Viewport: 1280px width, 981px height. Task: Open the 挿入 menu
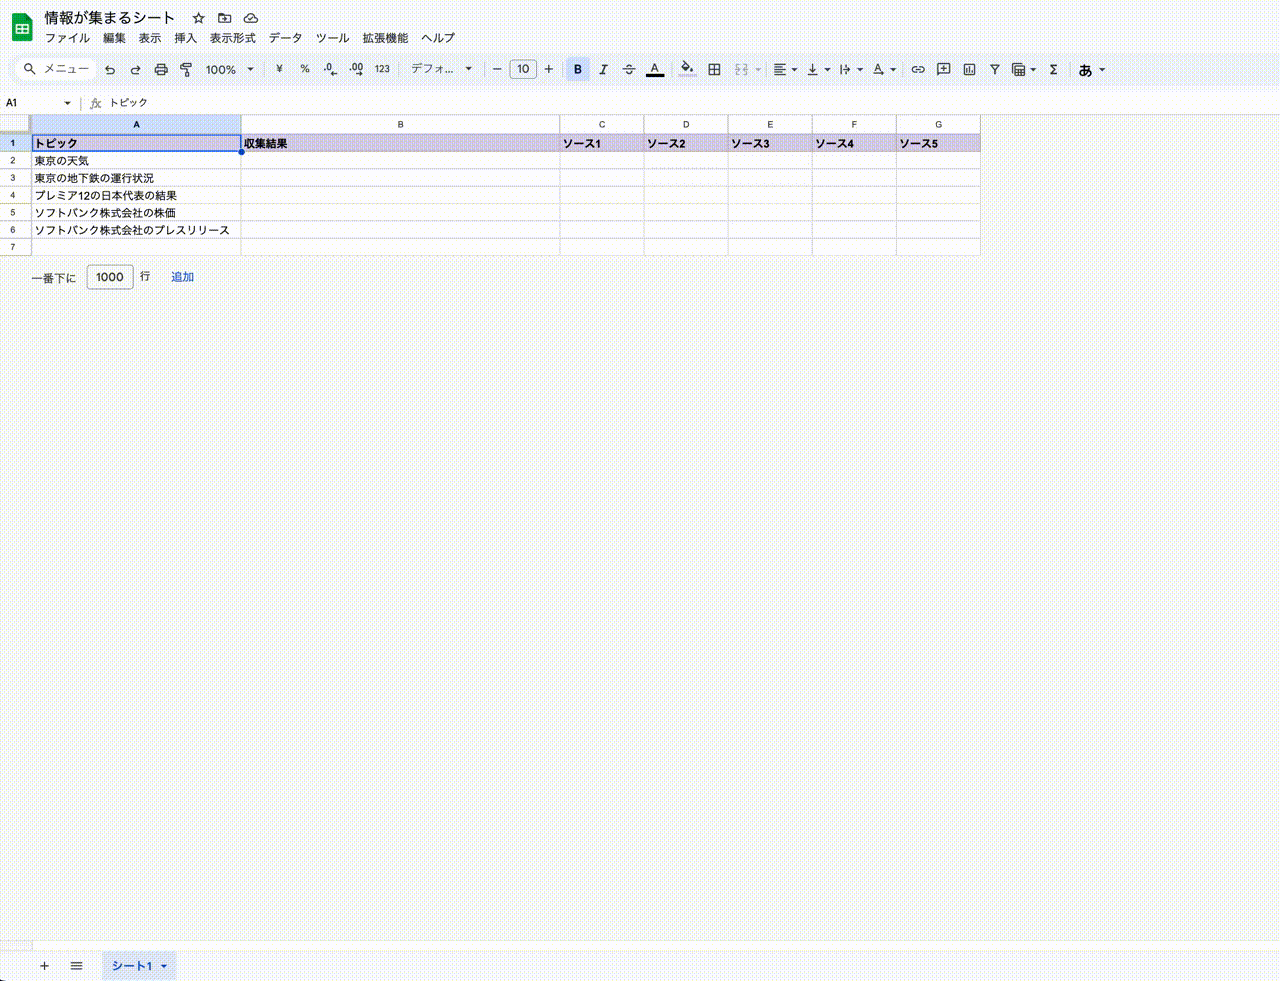point(186,38)
